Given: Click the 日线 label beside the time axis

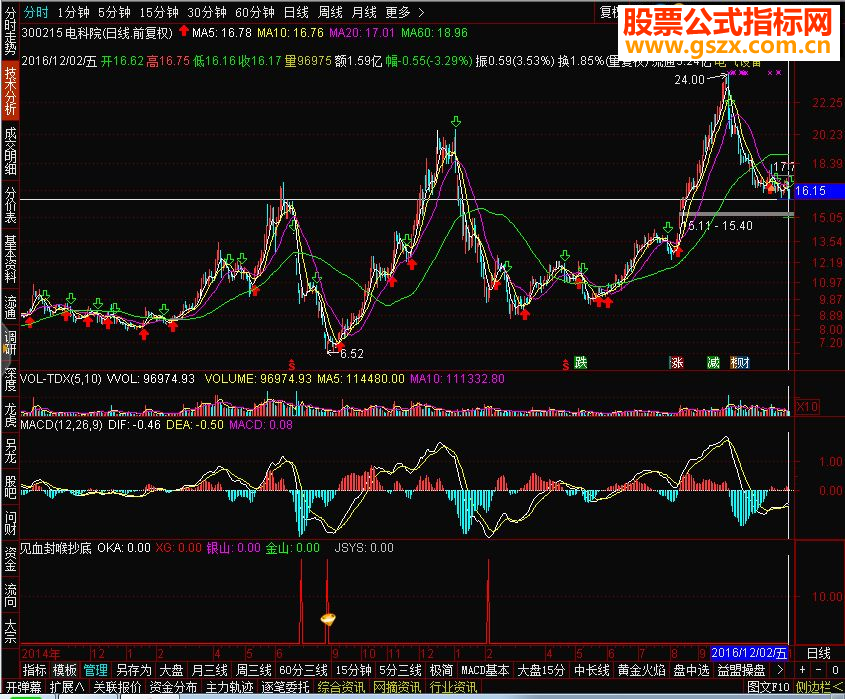Looking at the screenshot, I should pyautogui.click(x=819, y=653).
